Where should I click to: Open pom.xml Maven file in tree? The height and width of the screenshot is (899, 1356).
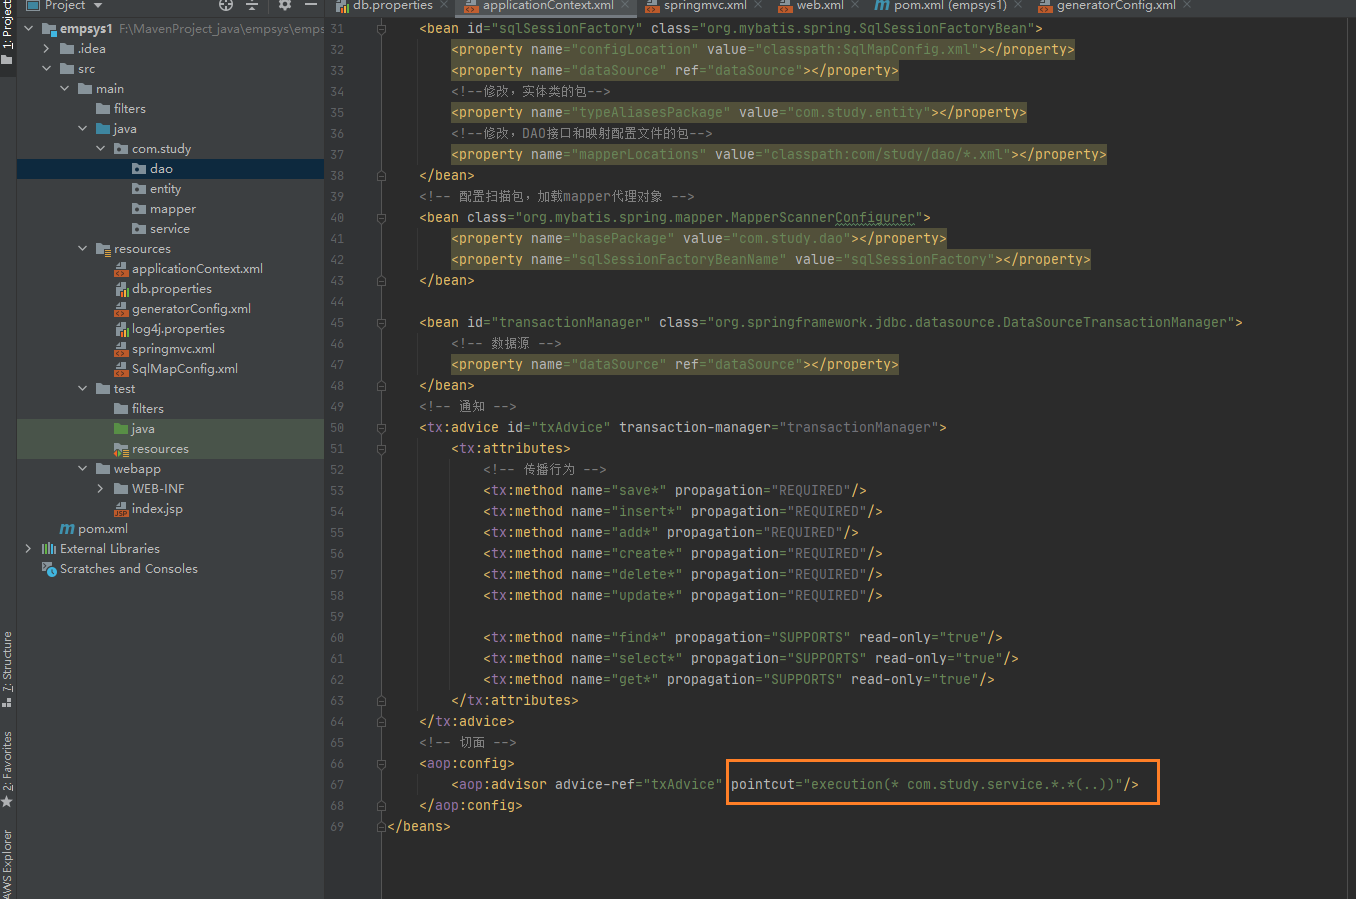click(x=103, y=529)
